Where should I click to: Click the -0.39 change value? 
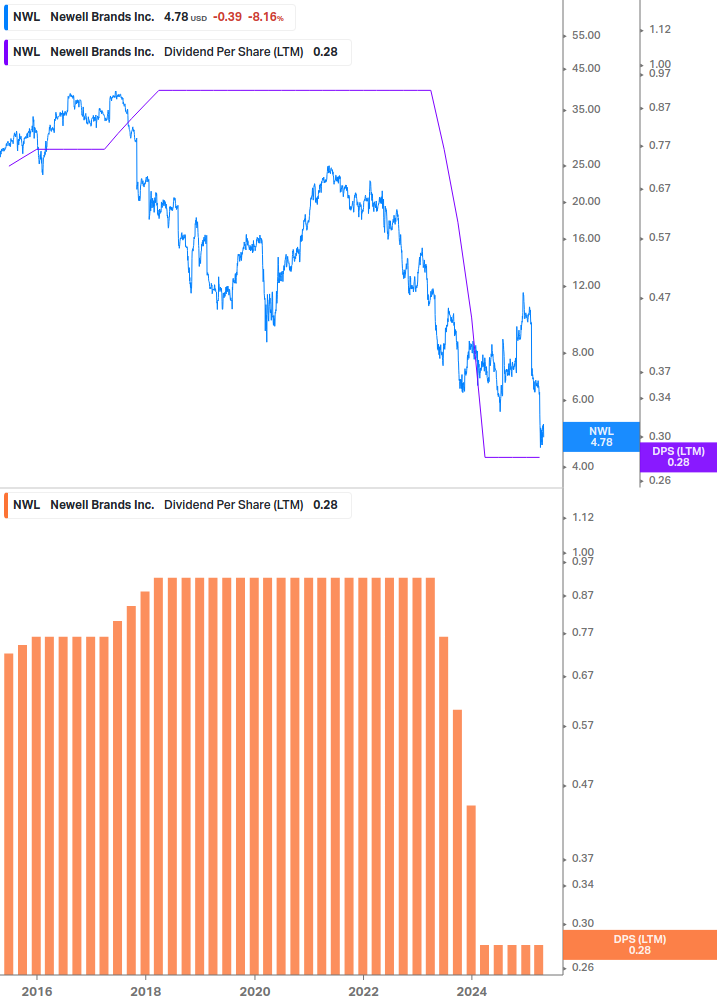227,17
